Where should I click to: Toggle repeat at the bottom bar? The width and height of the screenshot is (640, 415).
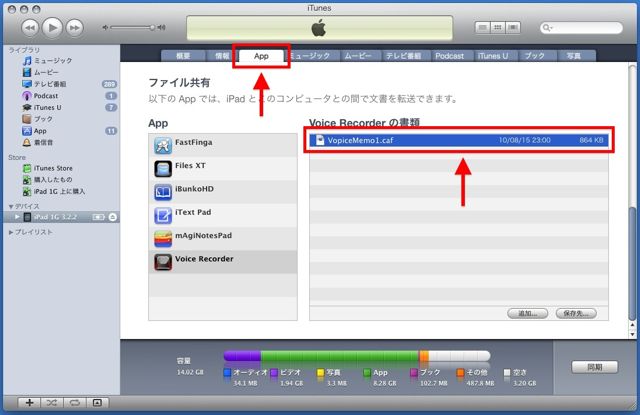(x=74, y=403)
